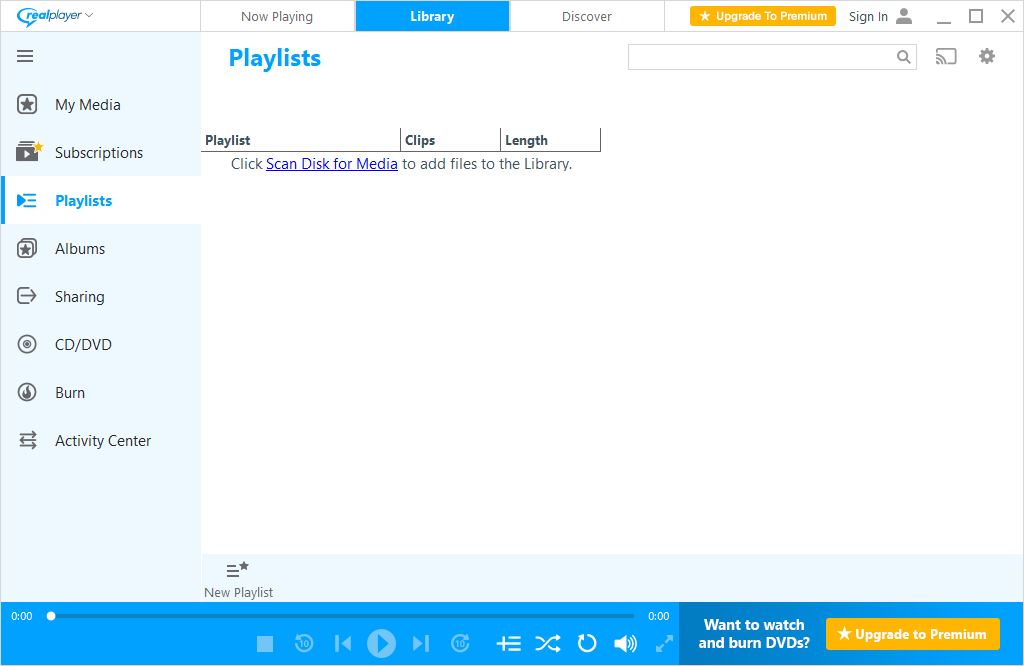Click the Burn flame icon
Image resolution: width=1024 pixels, height=666 pixels.
tap(27, 392)
